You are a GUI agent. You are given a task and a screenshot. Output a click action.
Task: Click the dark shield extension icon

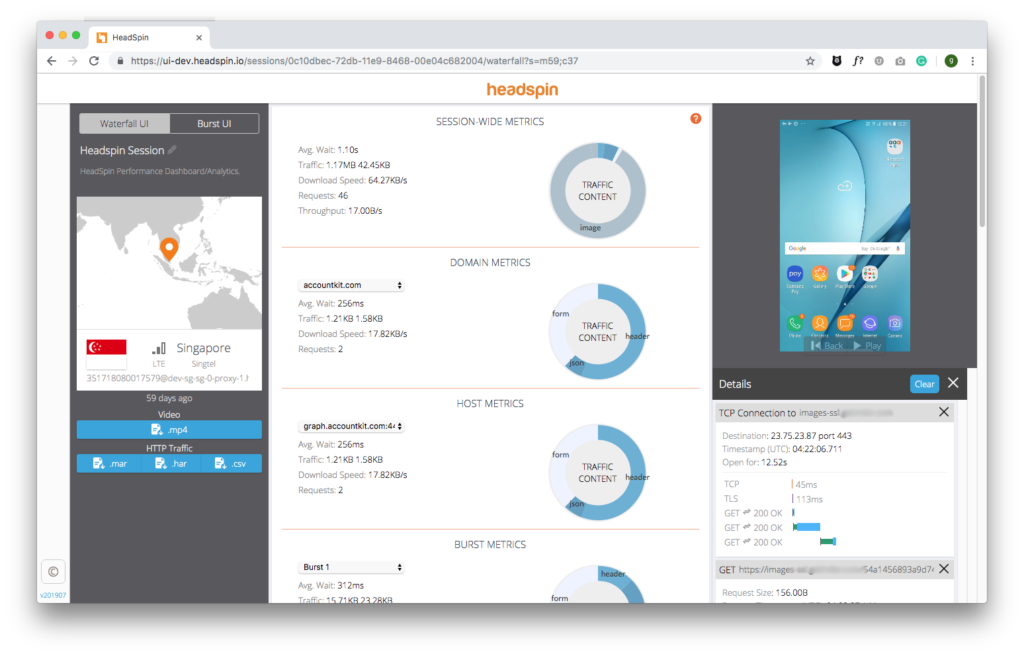click(x=837, y=61)
